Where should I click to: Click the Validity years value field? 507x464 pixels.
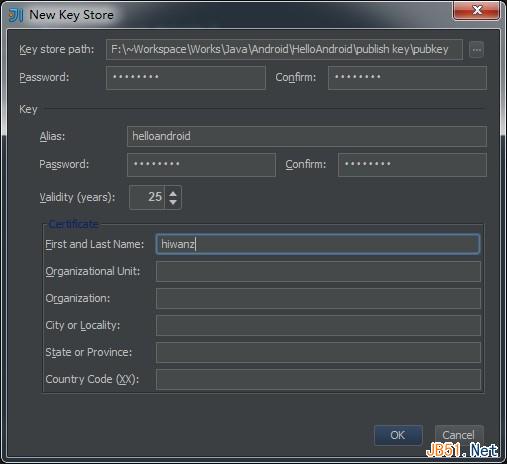pyautogui.click(x=147, y=197)
